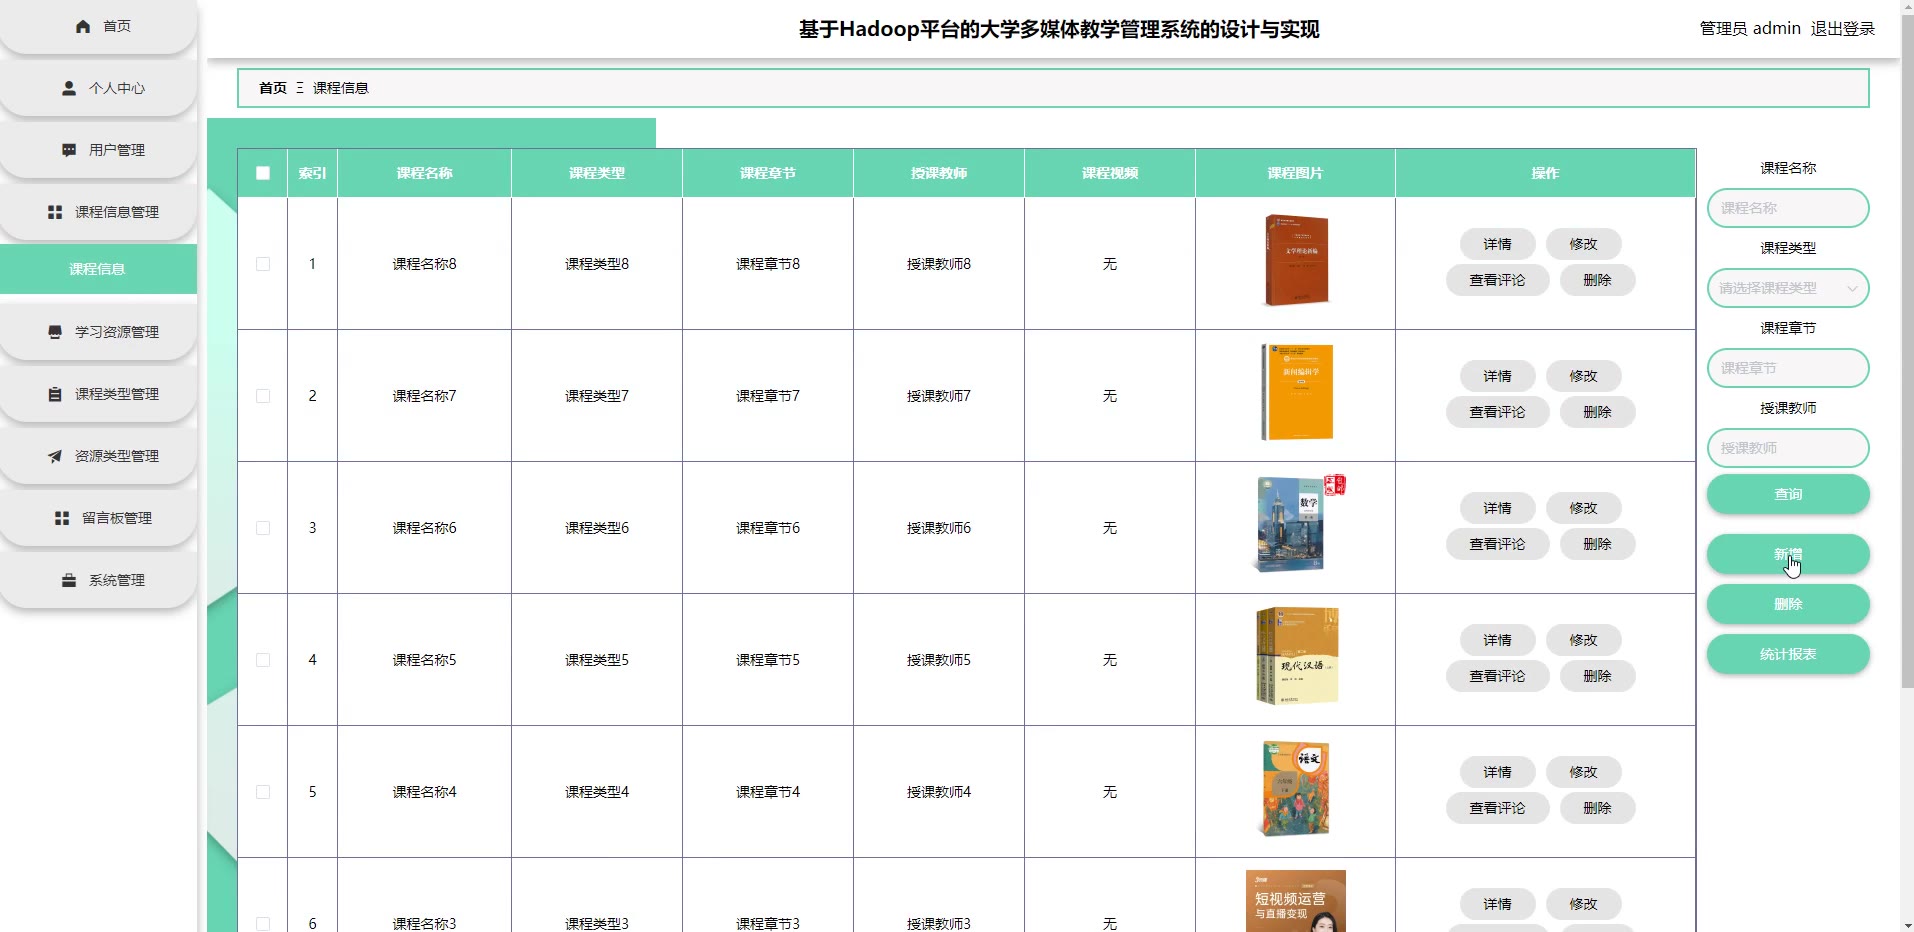
Task: Open the 请选择课程类型 dropdown
Action: click(1788, 288)
